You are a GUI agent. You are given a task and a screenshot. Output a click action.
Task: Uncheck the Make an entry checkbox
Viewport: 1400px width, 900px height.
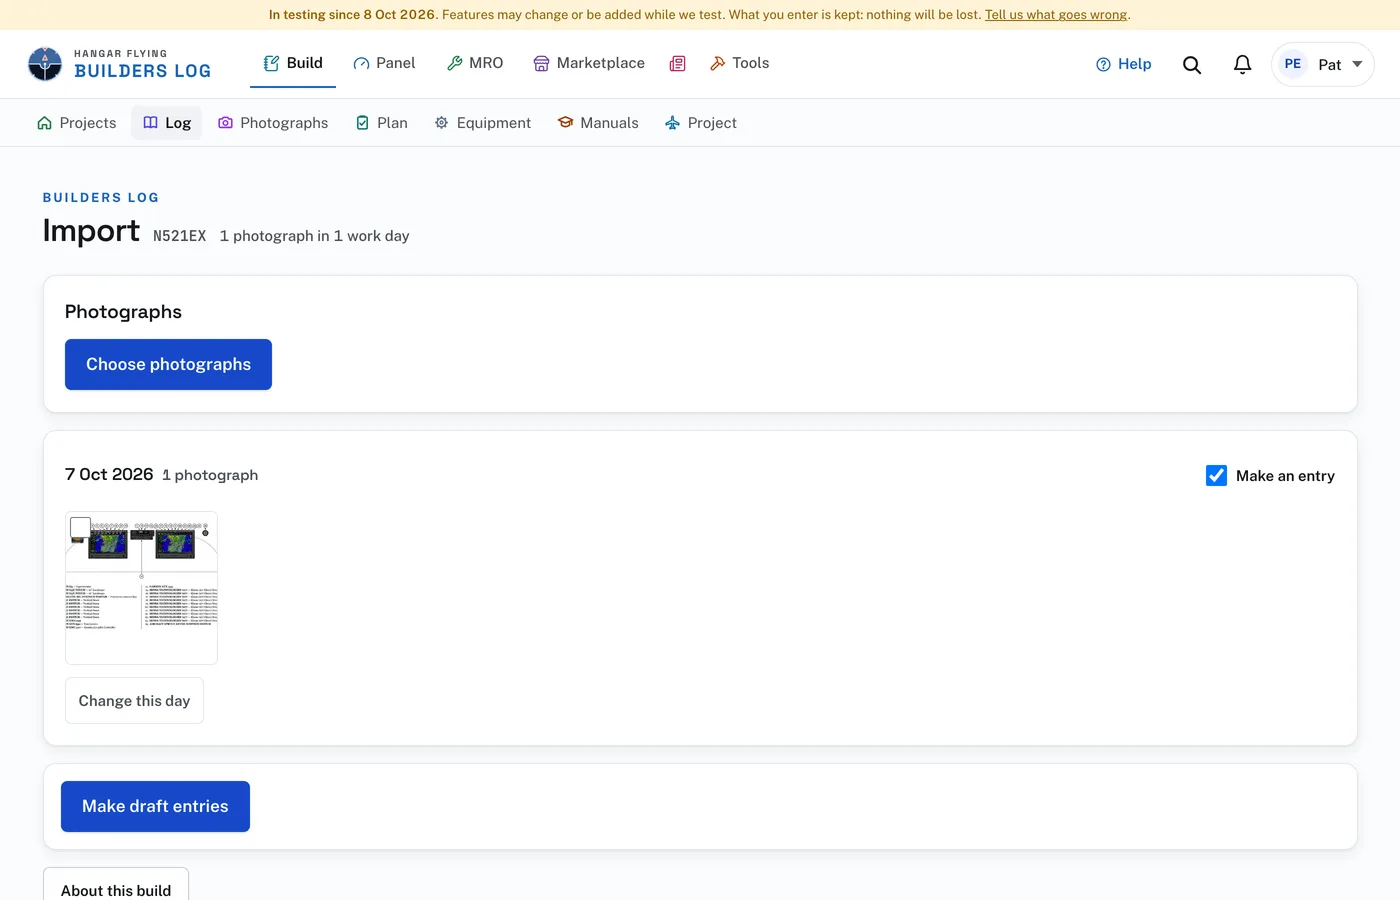point(1216,476)
